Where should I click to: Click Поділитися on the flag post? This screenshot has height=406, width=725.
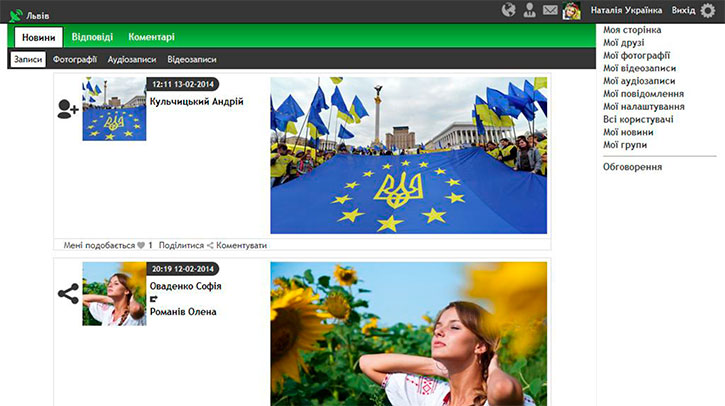[x=181, y=246]
